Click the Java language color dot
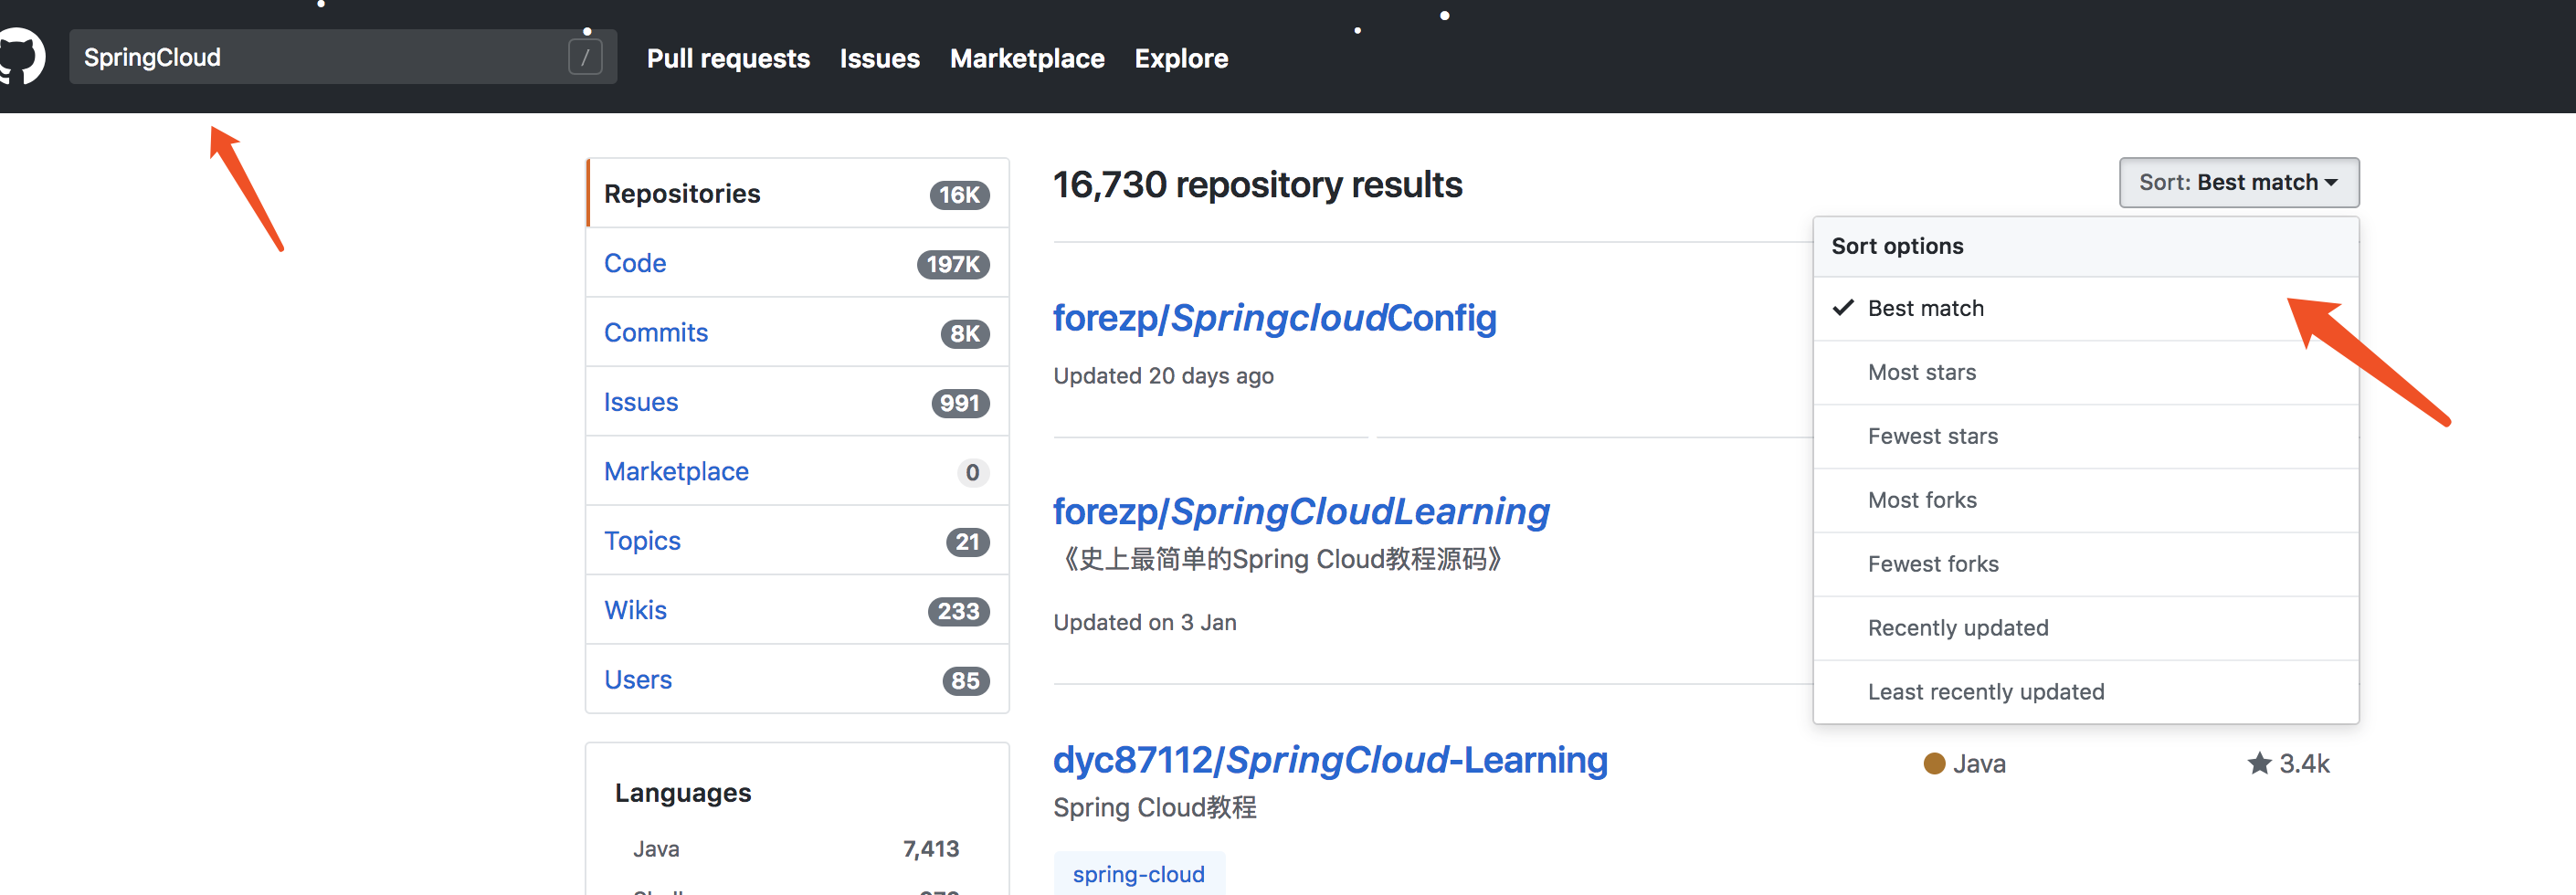 [1934, 763]
